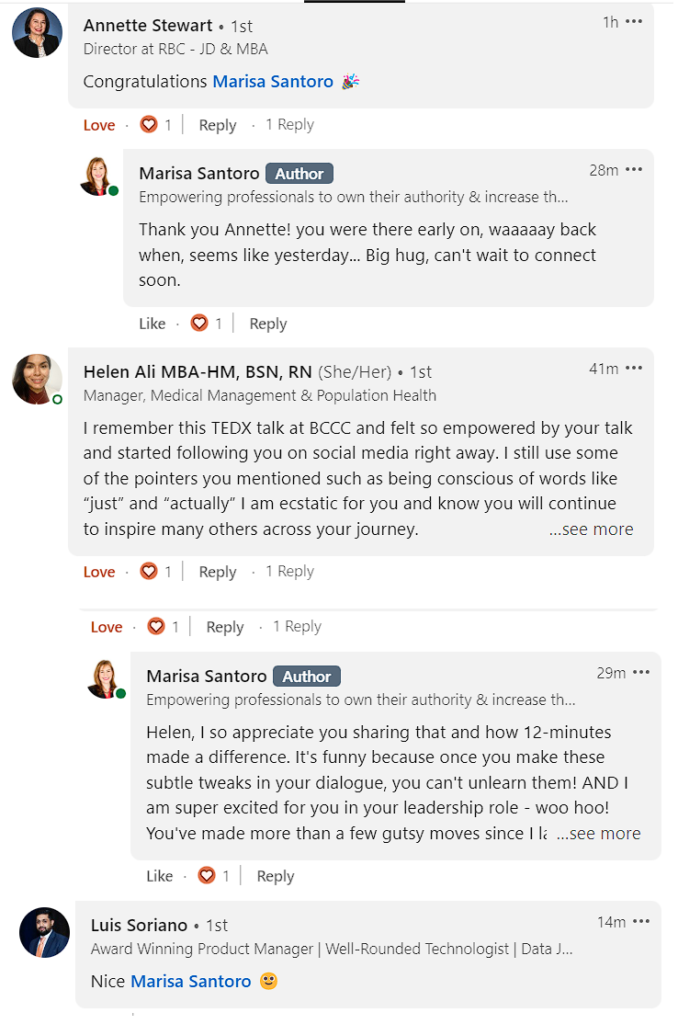The image size is (678, 1024).
Task: Toggle Love reaction on Annette Stewart's comment
Action: tap(99, 125)
